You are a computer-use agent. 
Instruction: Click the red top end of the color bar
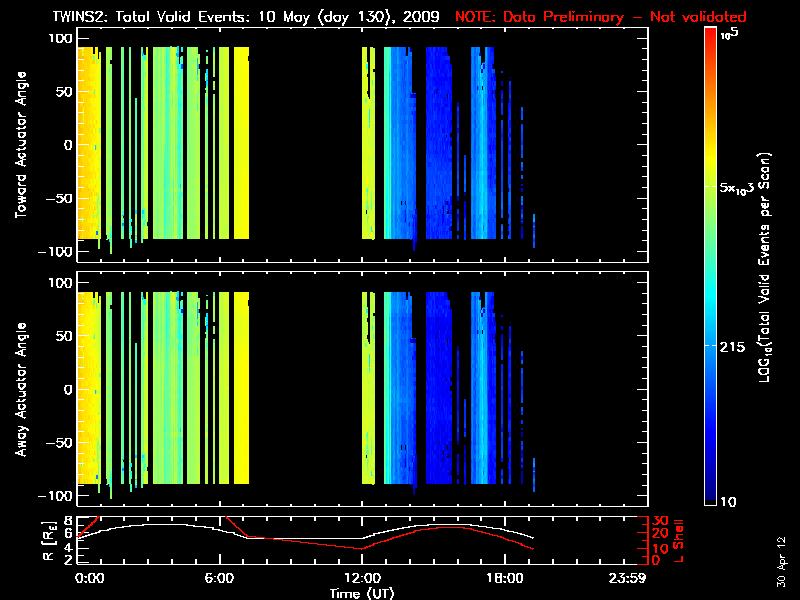pos(710,35)
